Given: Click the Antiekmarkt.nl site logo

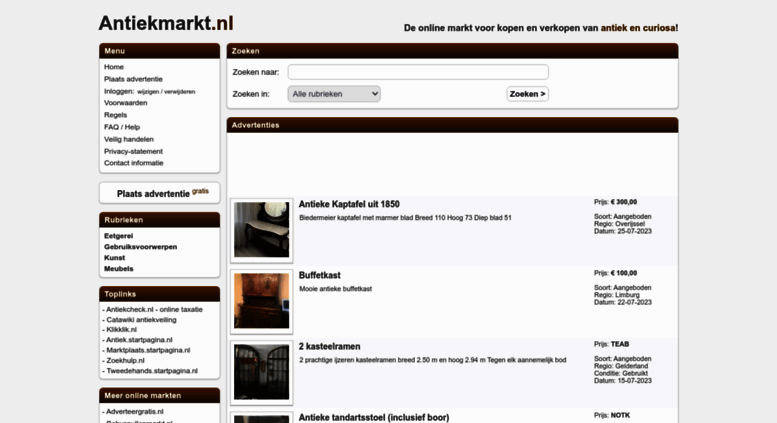Looking at the screenshot, I should tap(166, 23).
